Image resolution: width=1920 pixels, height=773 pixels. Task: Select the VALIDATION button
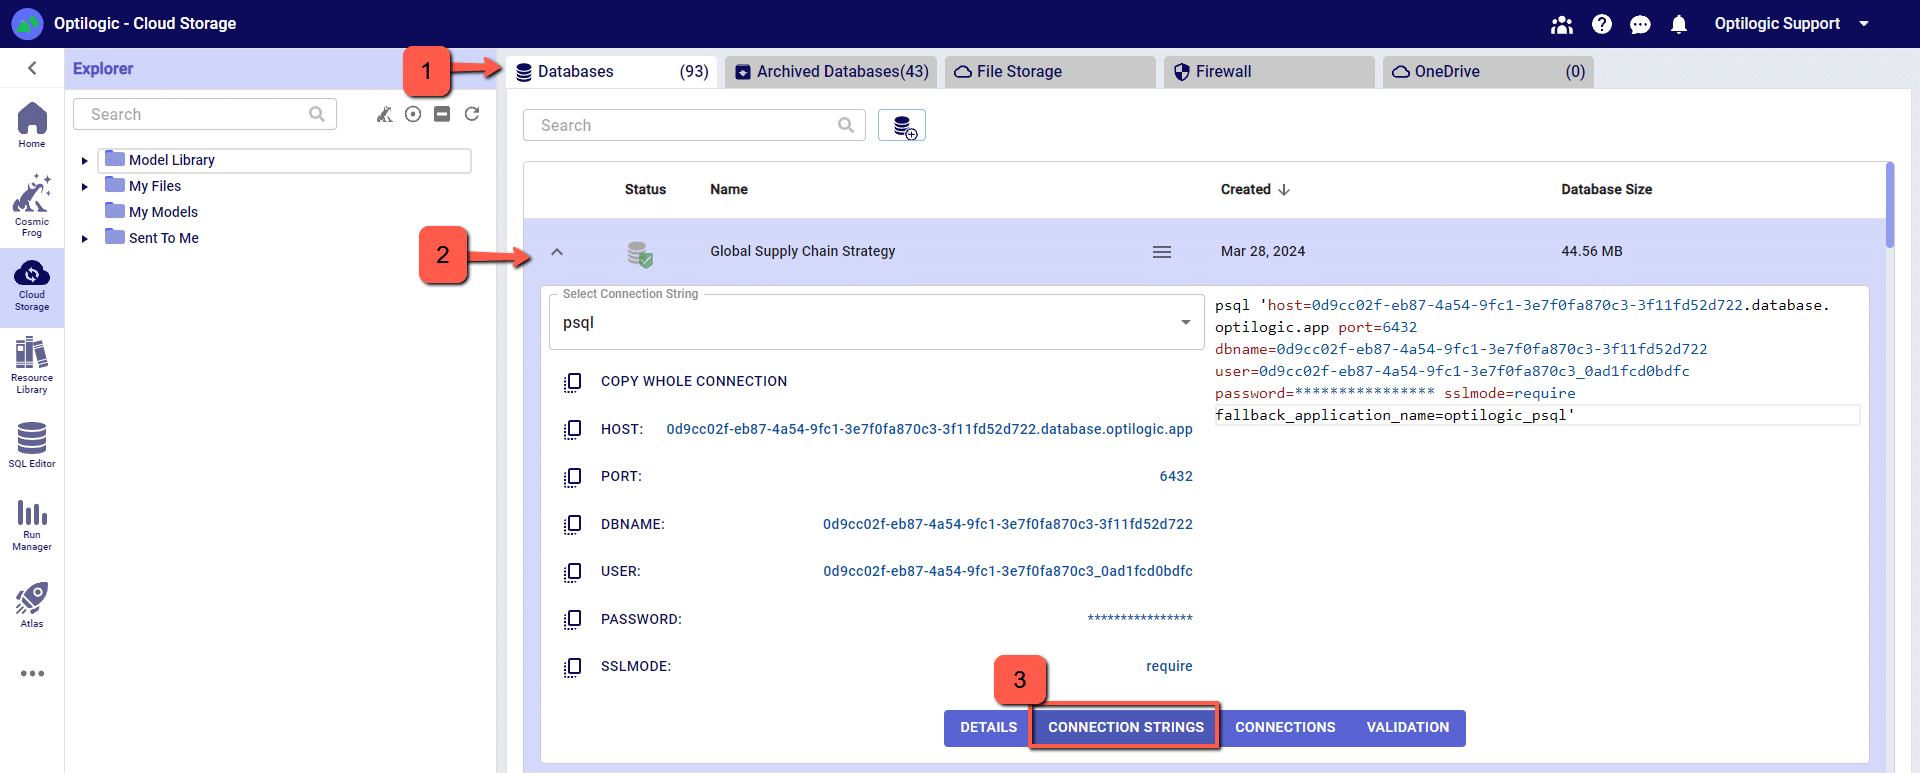click(1408, 728)
